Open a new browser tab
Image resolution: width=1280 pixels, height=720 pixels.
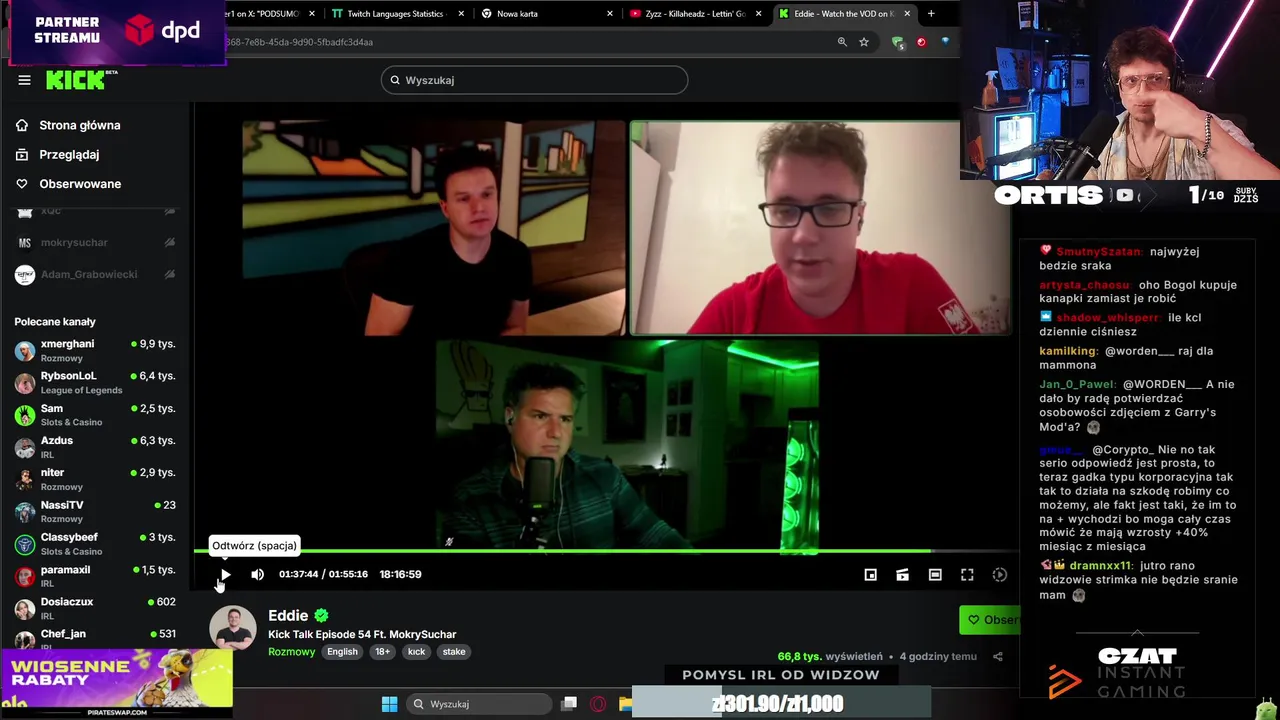[x=931, y=14]
